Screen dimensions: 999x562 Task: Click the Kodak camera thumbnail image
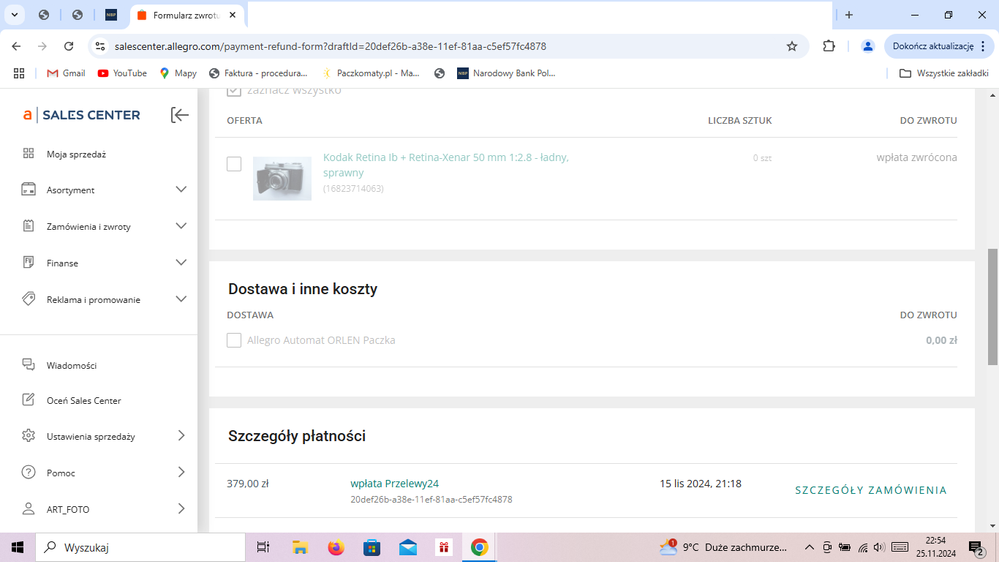282,178
